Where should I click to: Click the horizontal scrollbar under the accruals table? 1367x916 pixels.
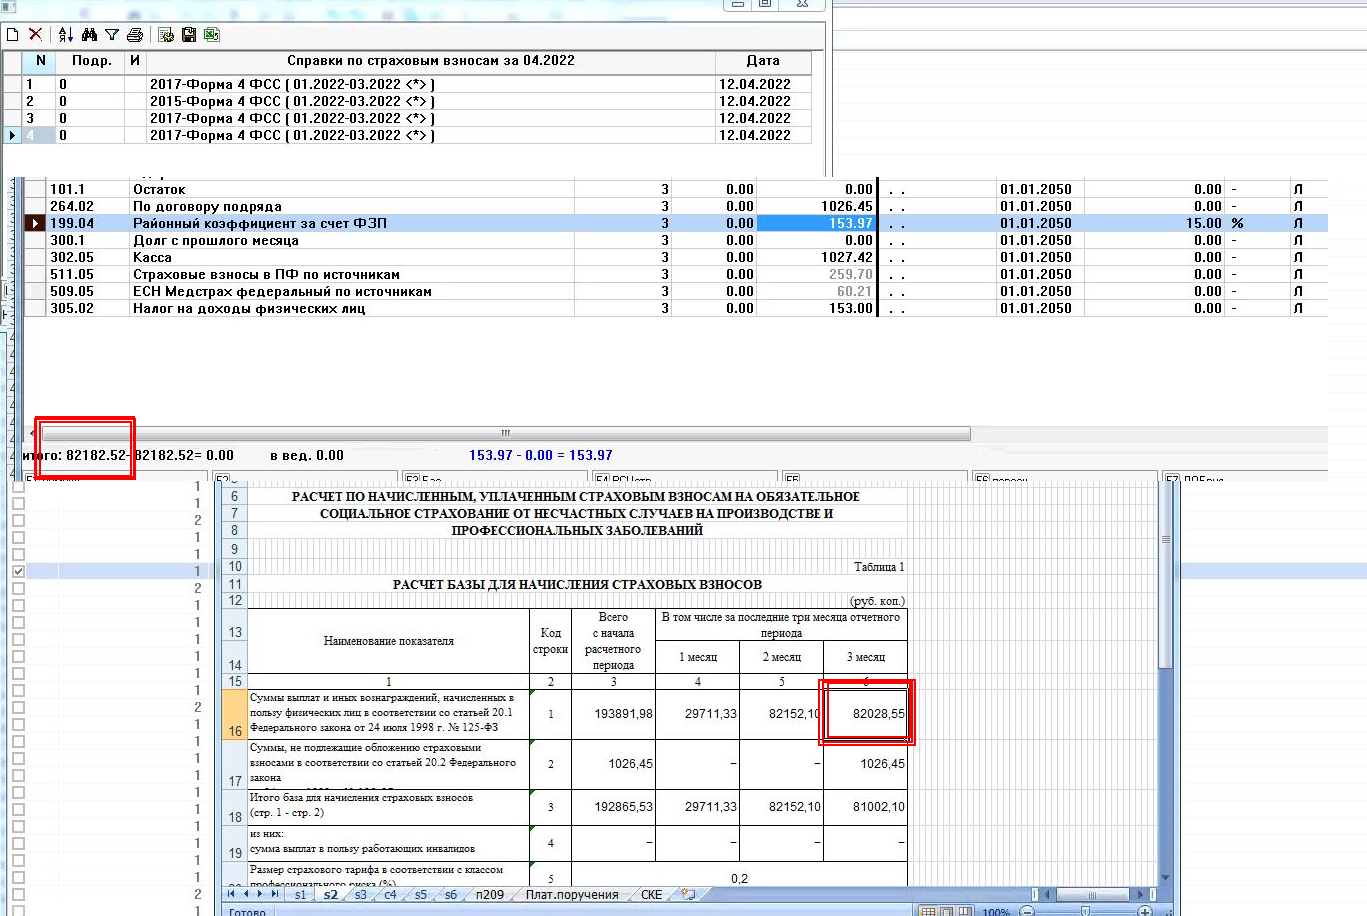coord(506,433)
